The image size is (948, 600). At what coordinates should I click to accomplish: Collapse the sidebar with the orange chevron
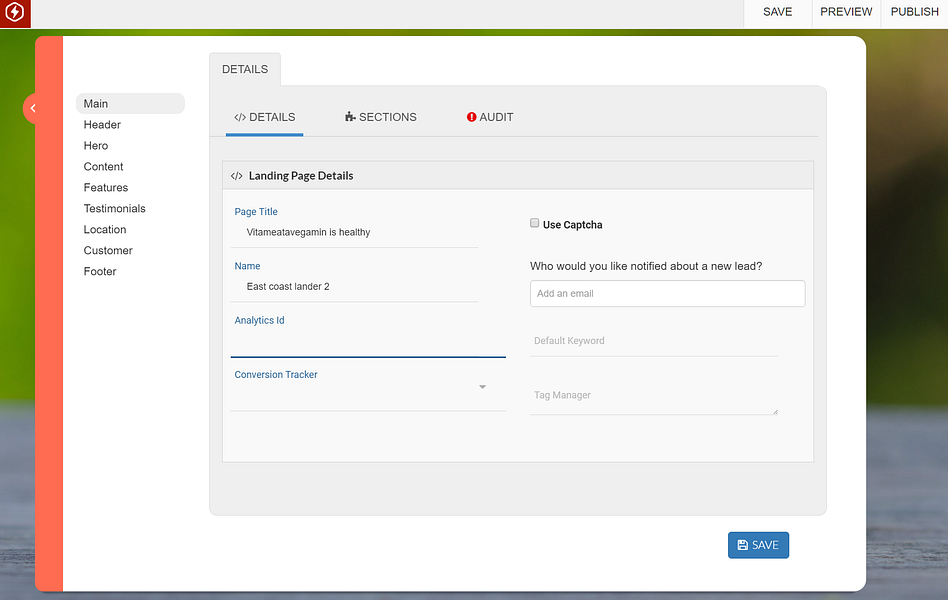click(x=33, y=108)
